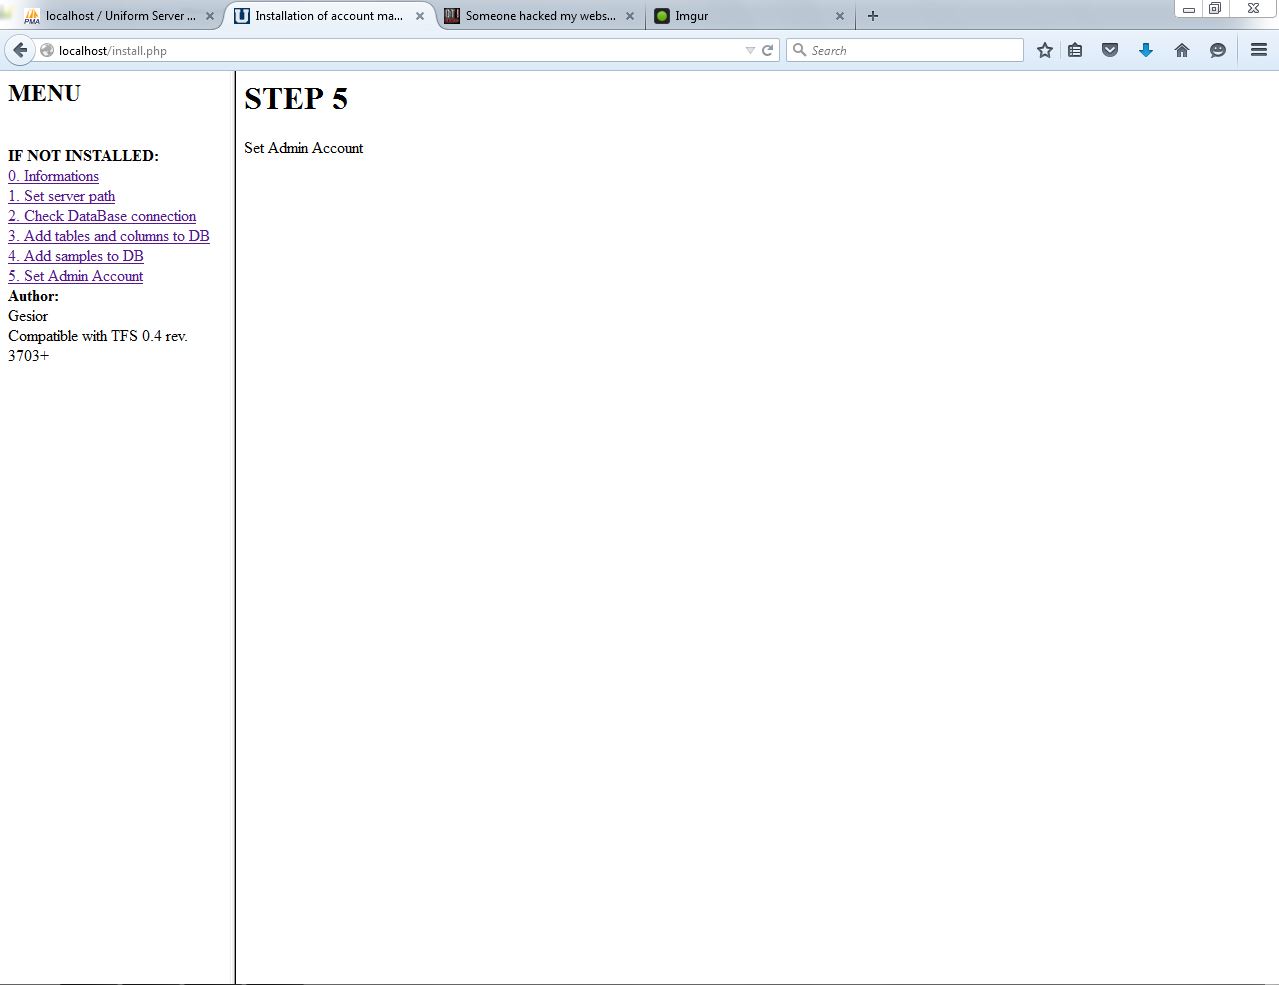Close the Firefox window
The height and width of the screenshot is (985, 1279).
(x=1253, y=8)
